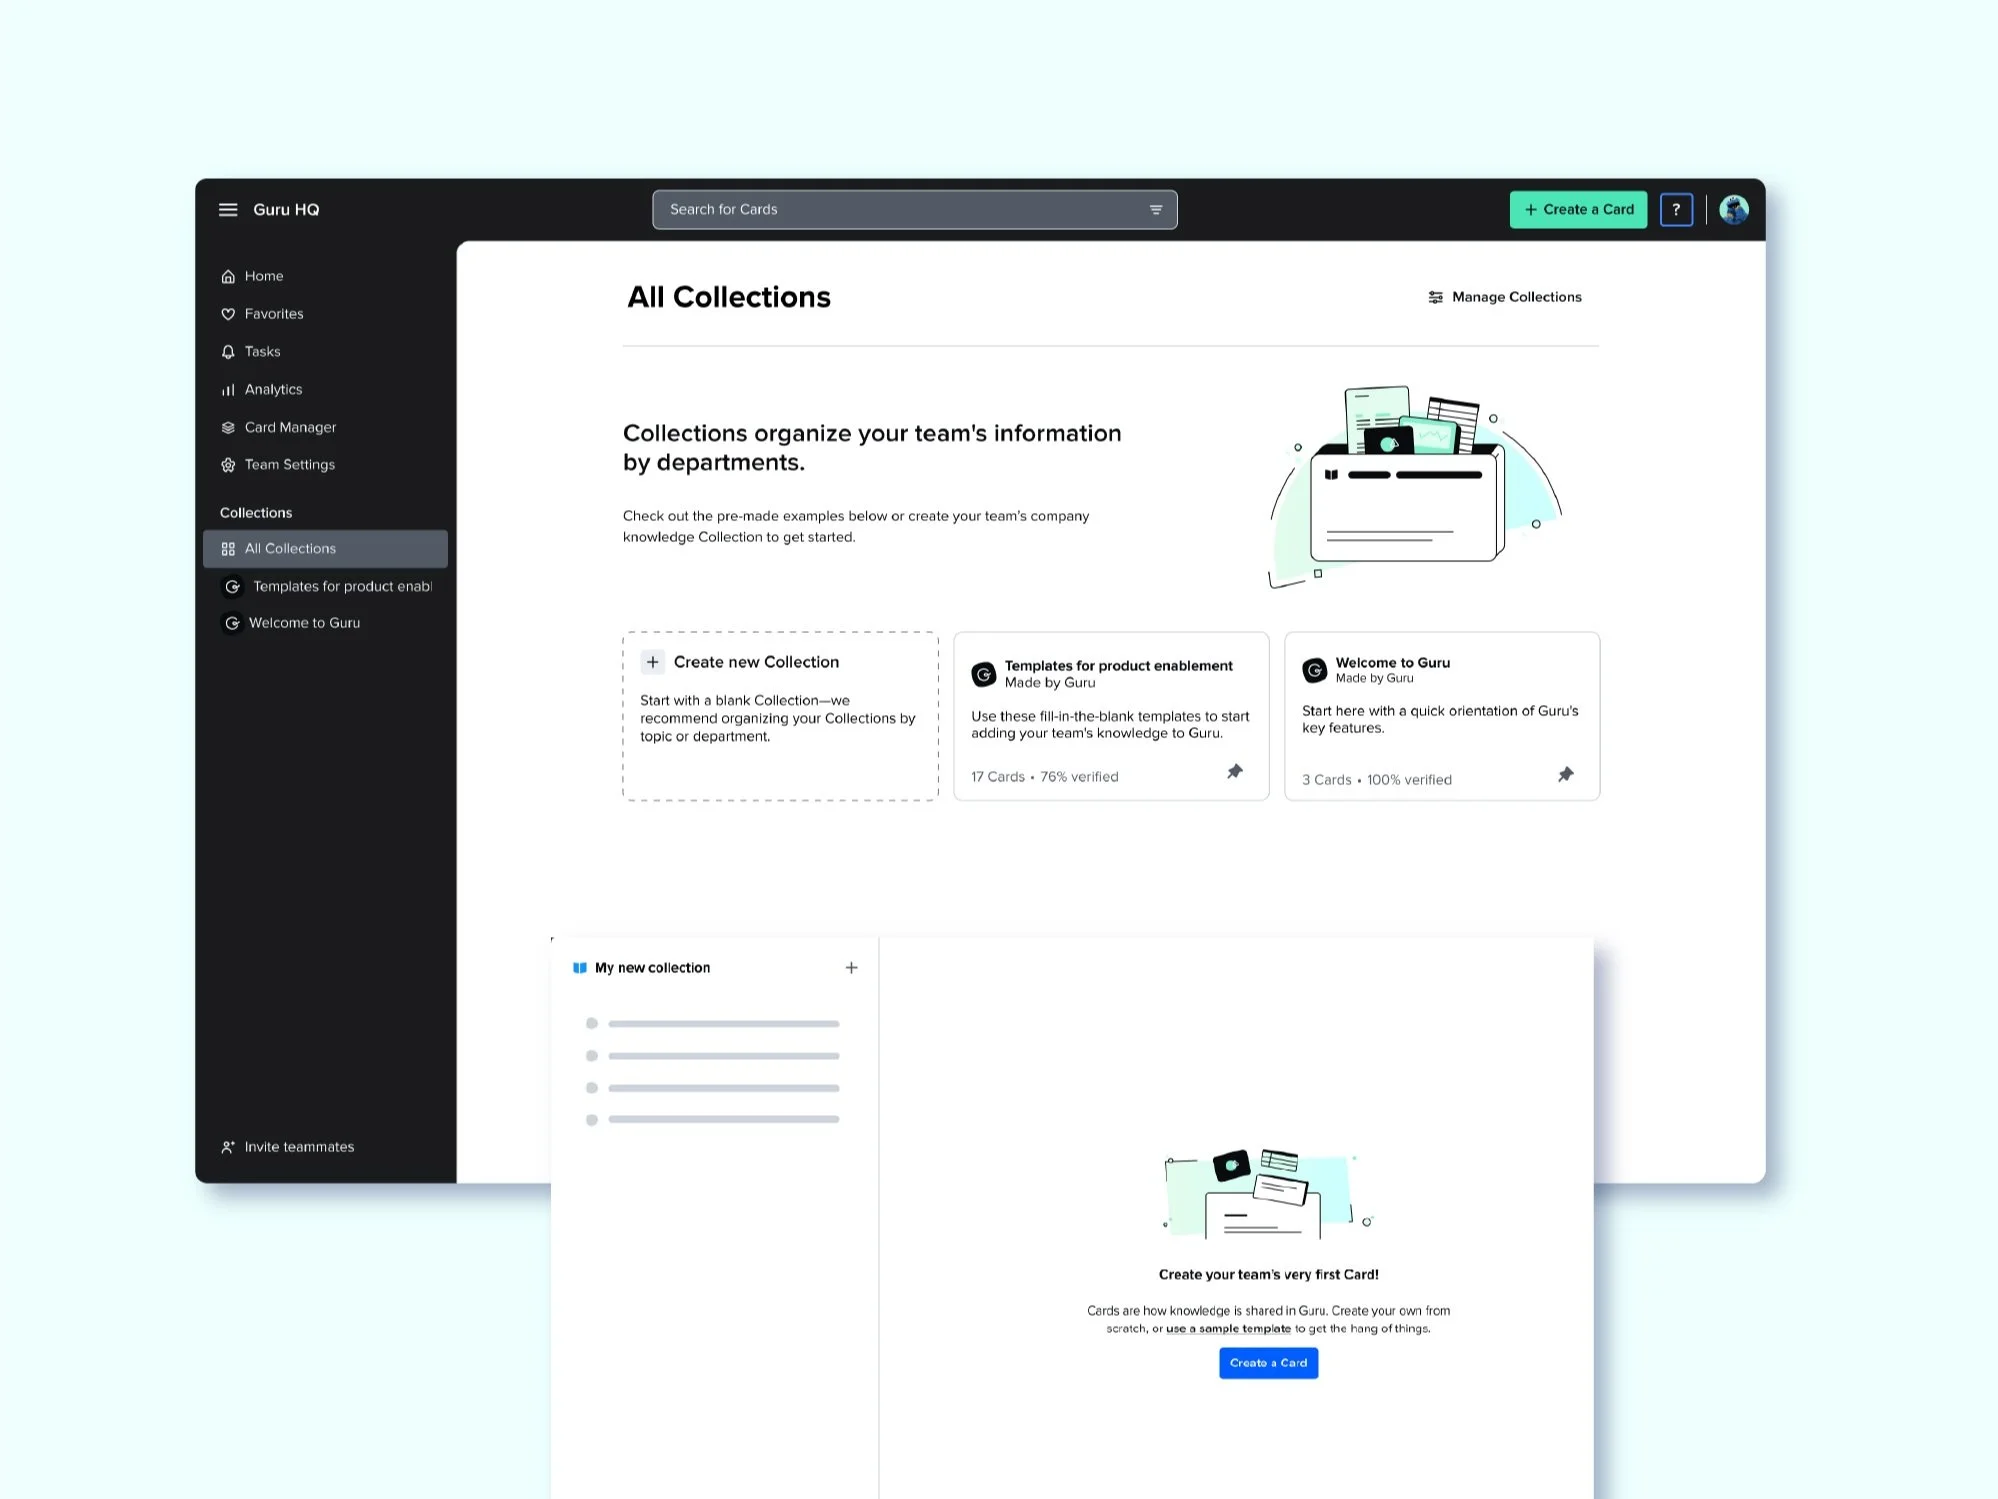Image resolution: width=1998 pixels, height=1499 pixels.
Task: Open the help question mark button
Action: point(1675,210)
